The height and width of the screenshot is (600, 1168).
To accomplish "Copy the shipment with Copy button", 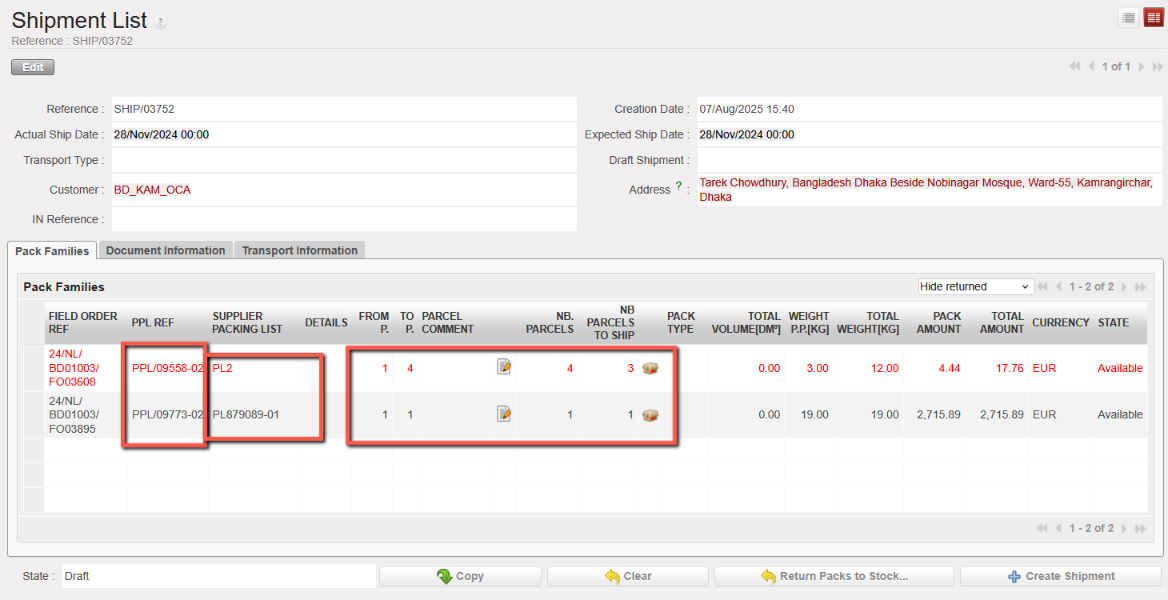I will [x=460, y=576].
